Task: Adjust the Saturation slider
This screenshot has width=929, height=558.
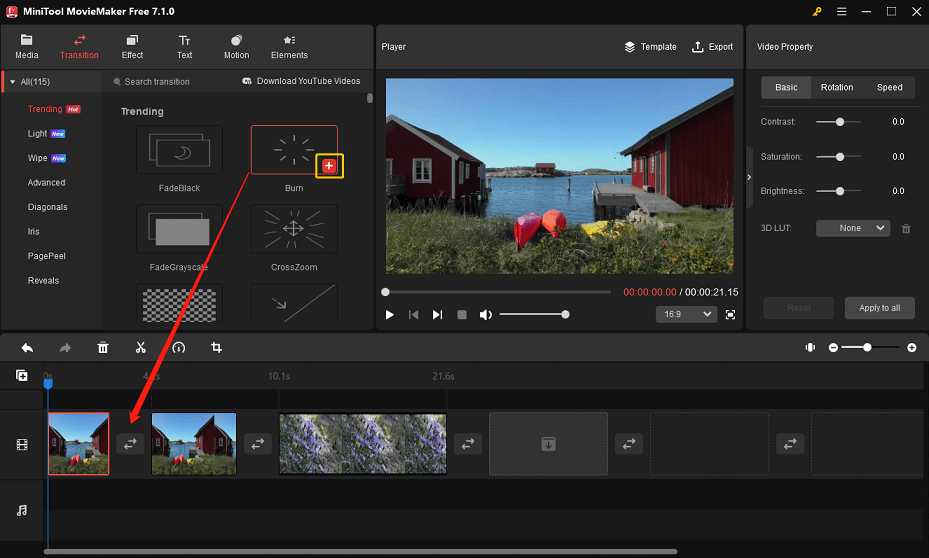Action: tap(839, 157)
